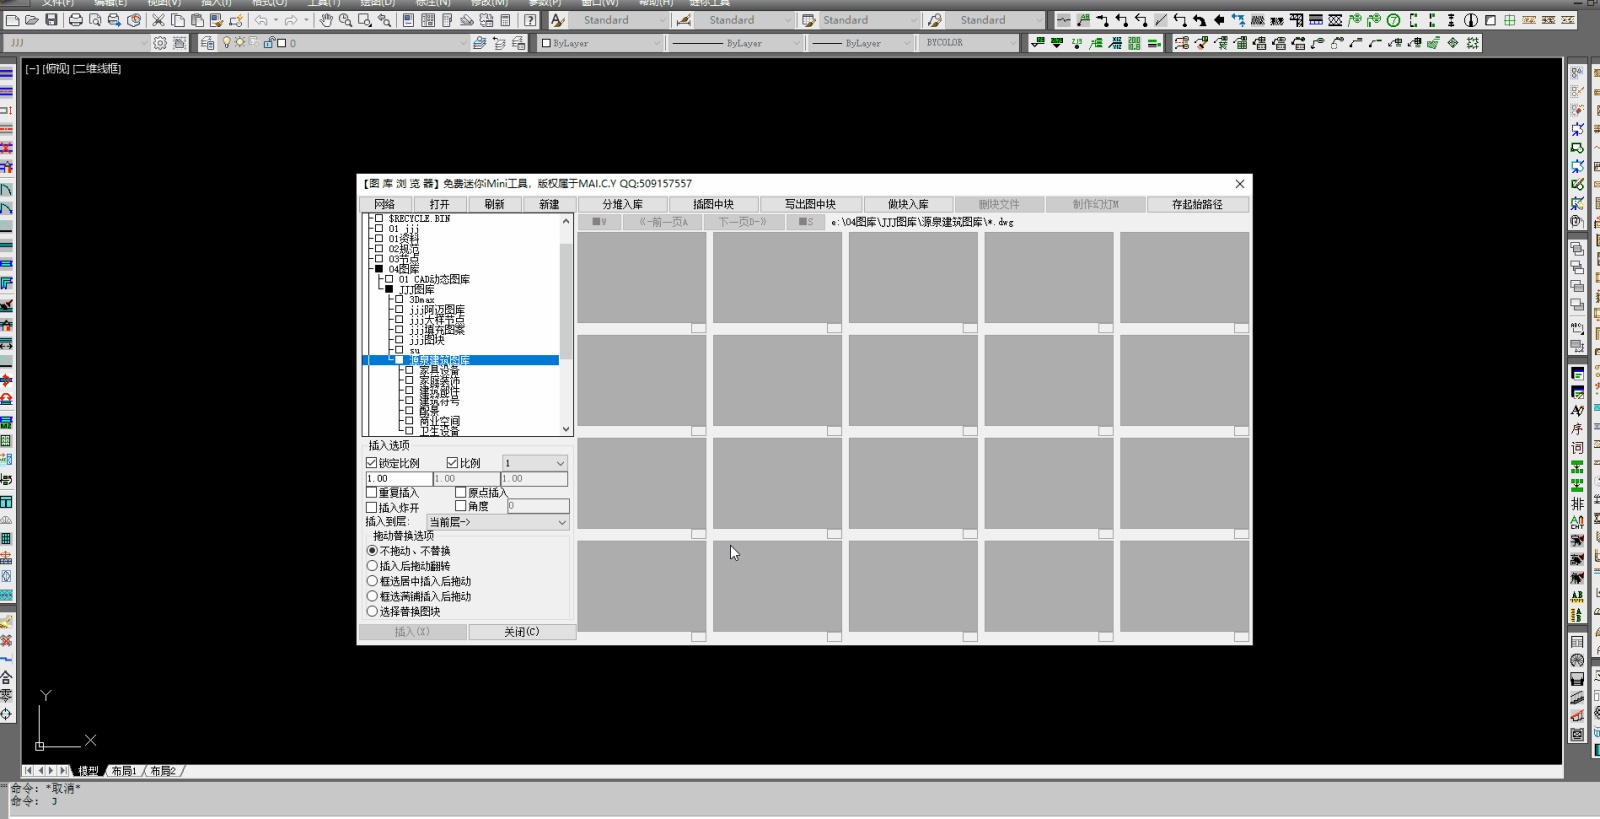
Task: Click the 关闭(C) button
Action: pos(522,632)
